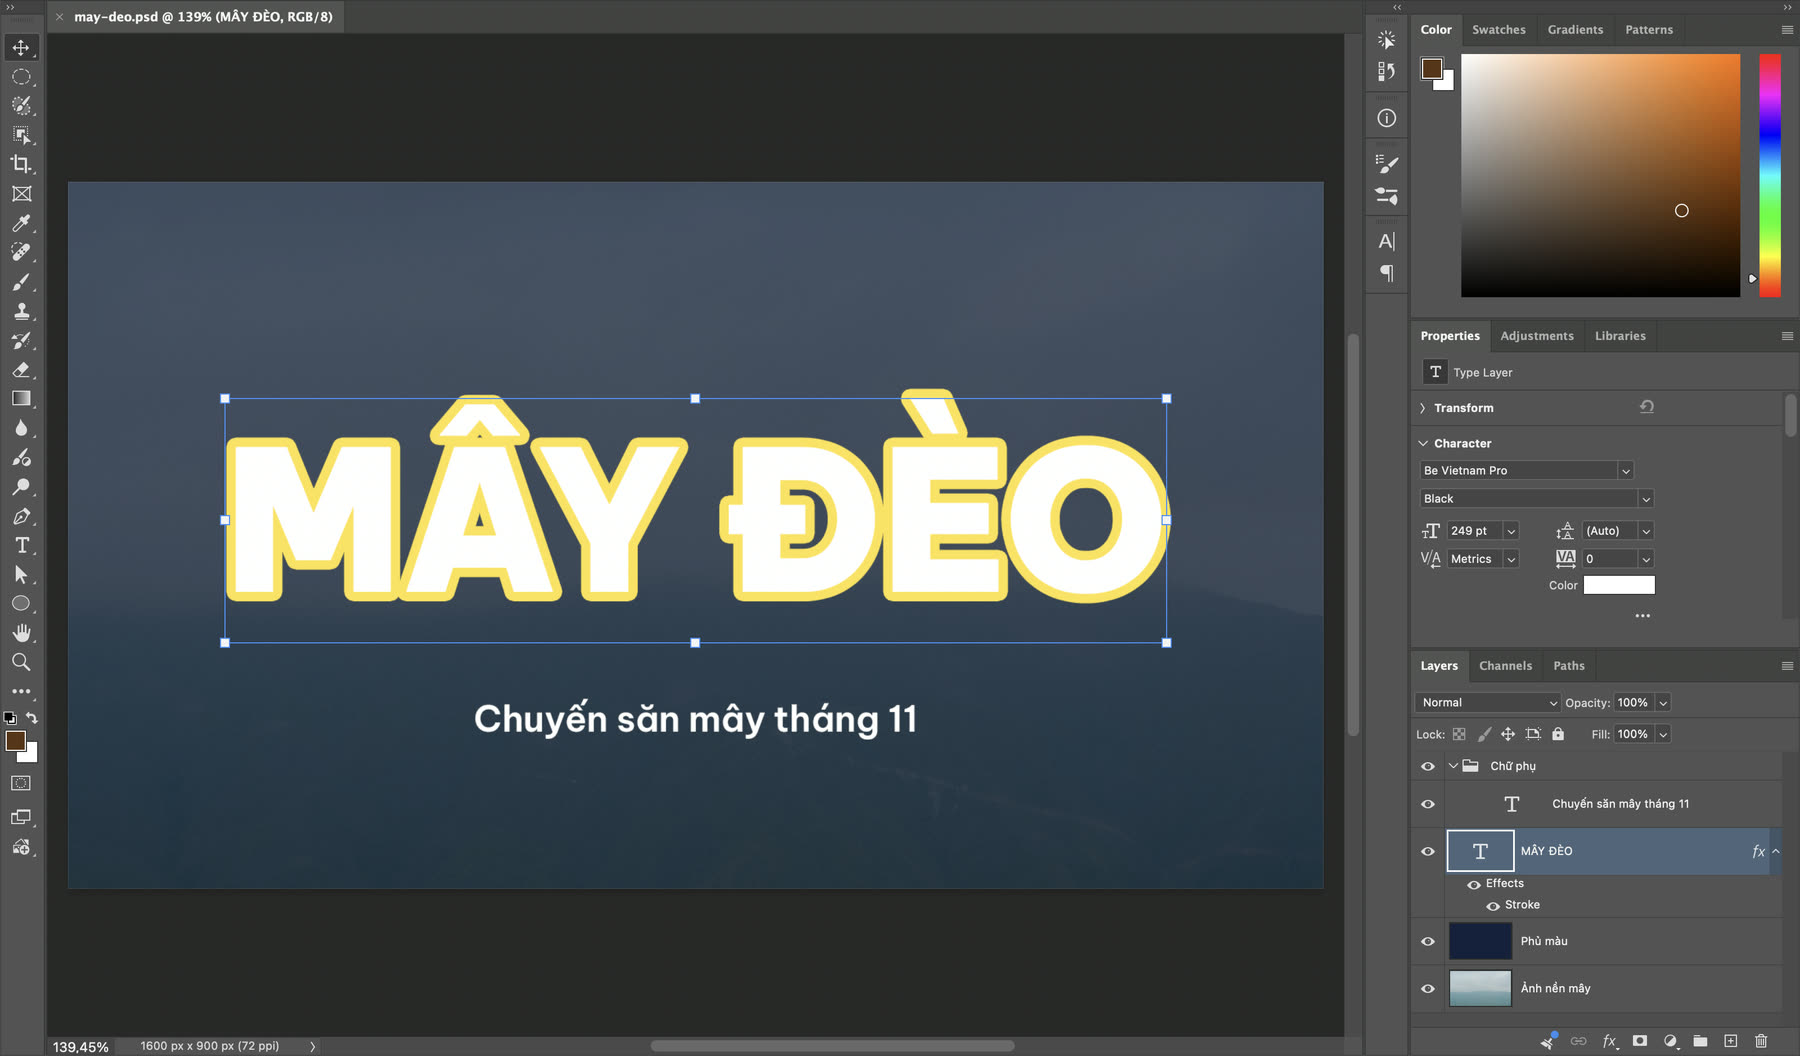This screenshot has width=1800, height=1056.
Task: Switch to the Channels tab
Action: tap(1505, 666)
